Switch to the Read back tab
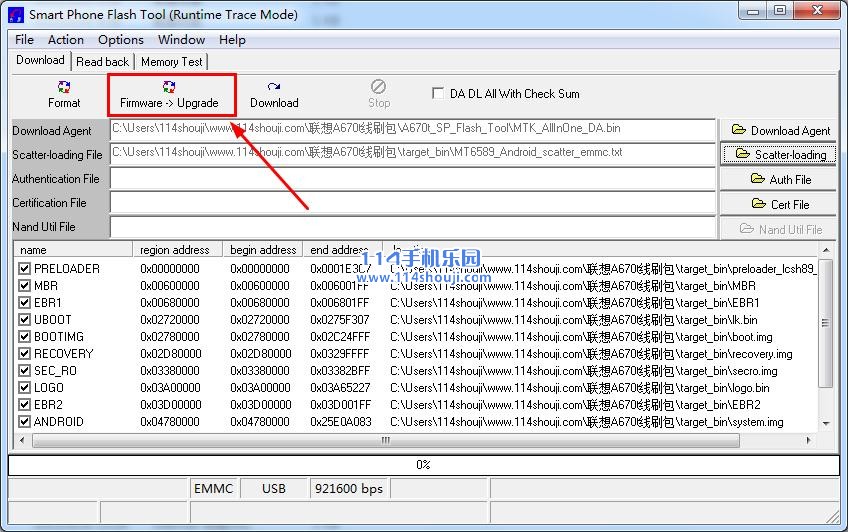This screenshot has width=848, height=532. click(x=103, y=62)
